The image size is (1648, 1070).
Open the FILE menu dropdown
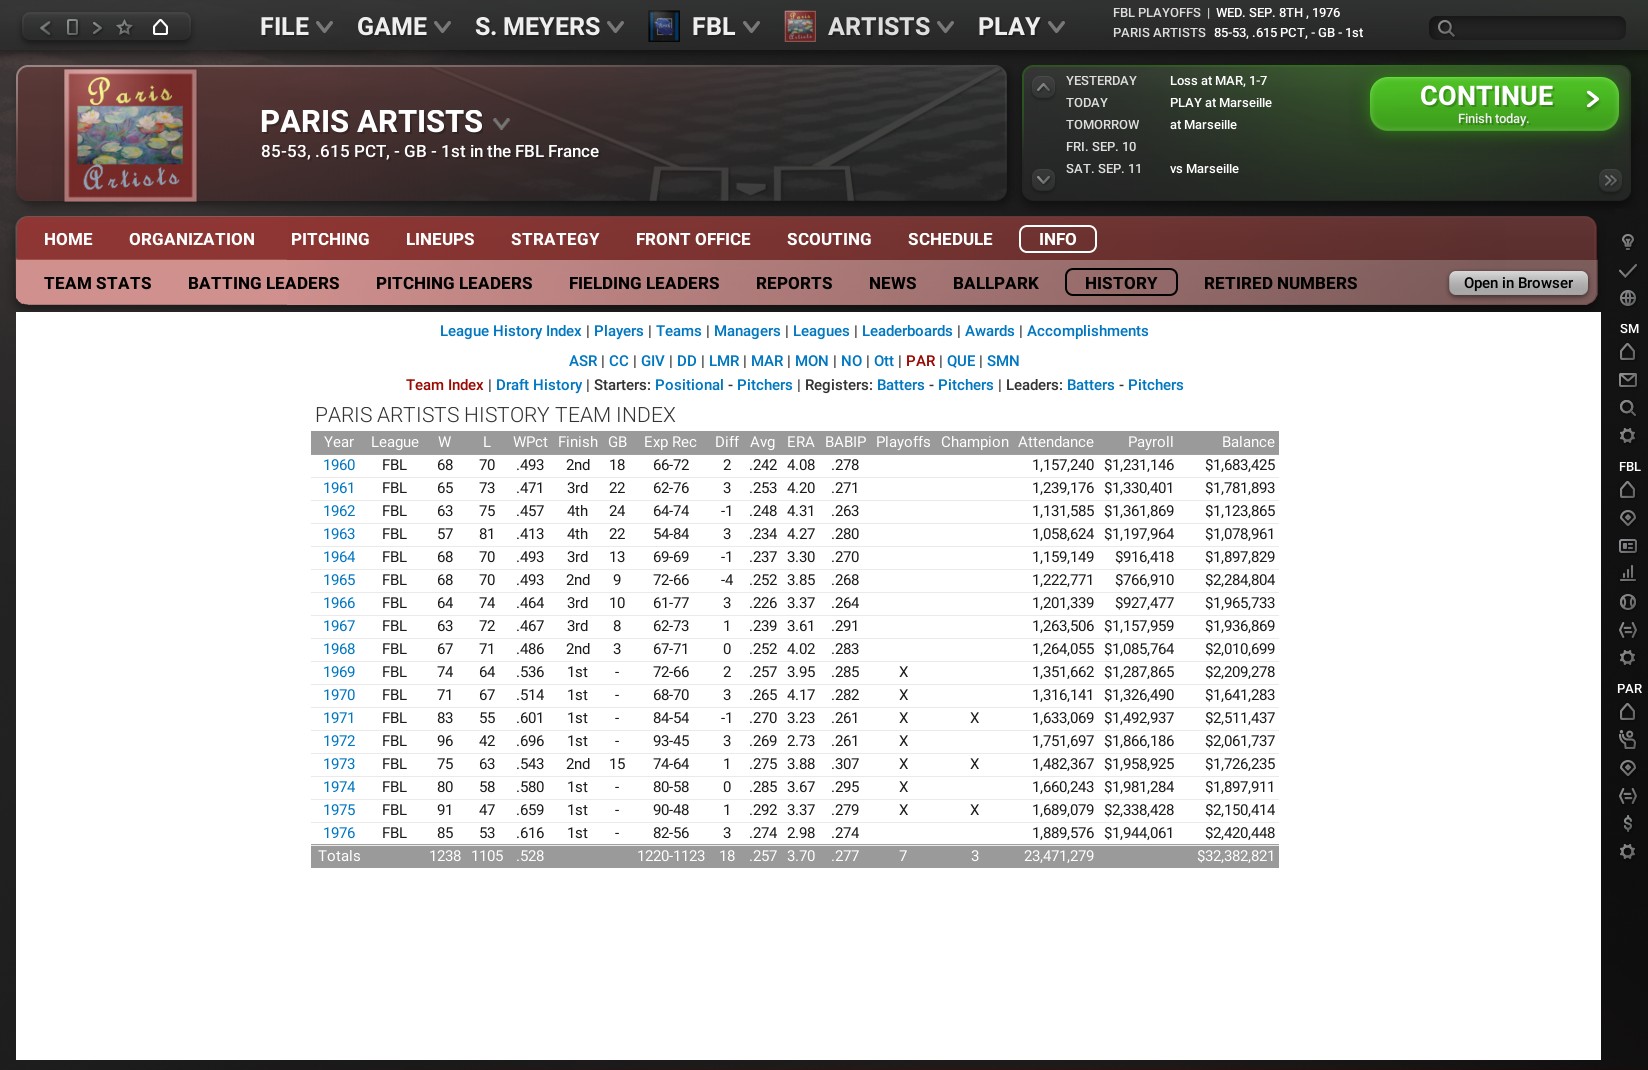295,27
